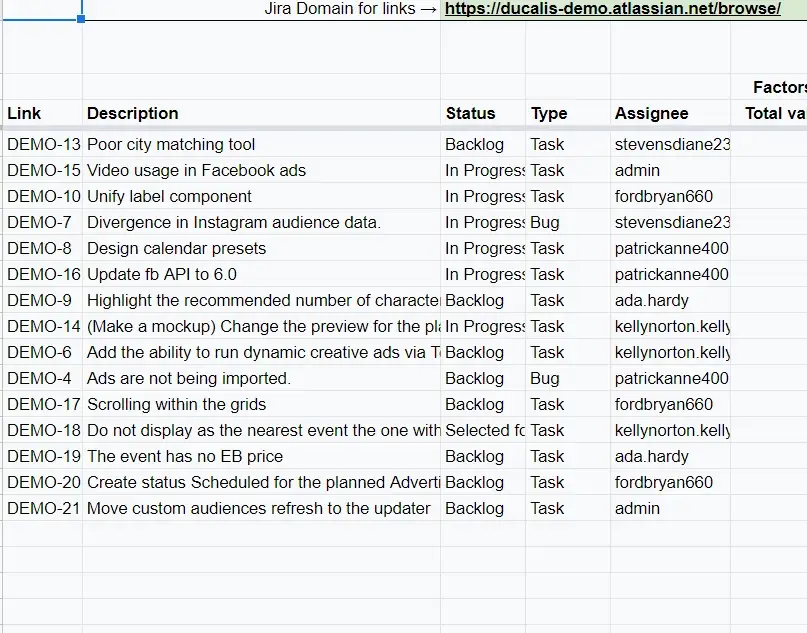Click the Description column header

[133, 113]
